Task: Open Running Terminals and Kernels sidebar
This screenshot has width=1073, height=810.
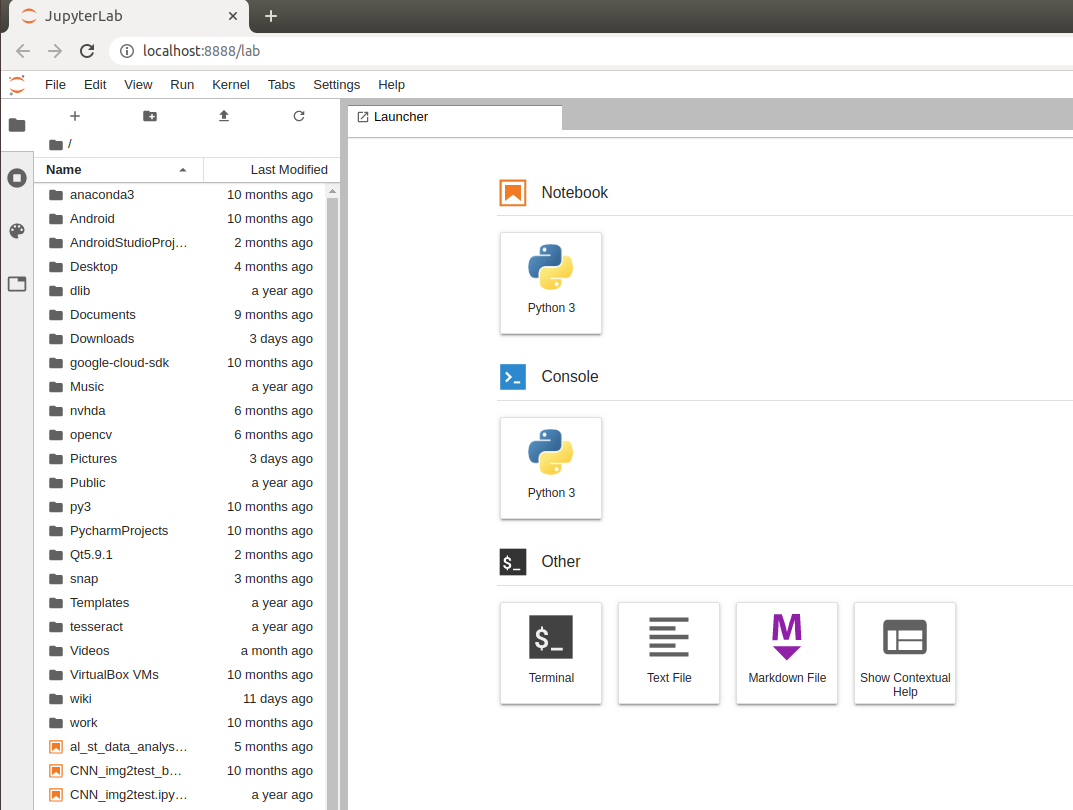Action: pos(17,178)
